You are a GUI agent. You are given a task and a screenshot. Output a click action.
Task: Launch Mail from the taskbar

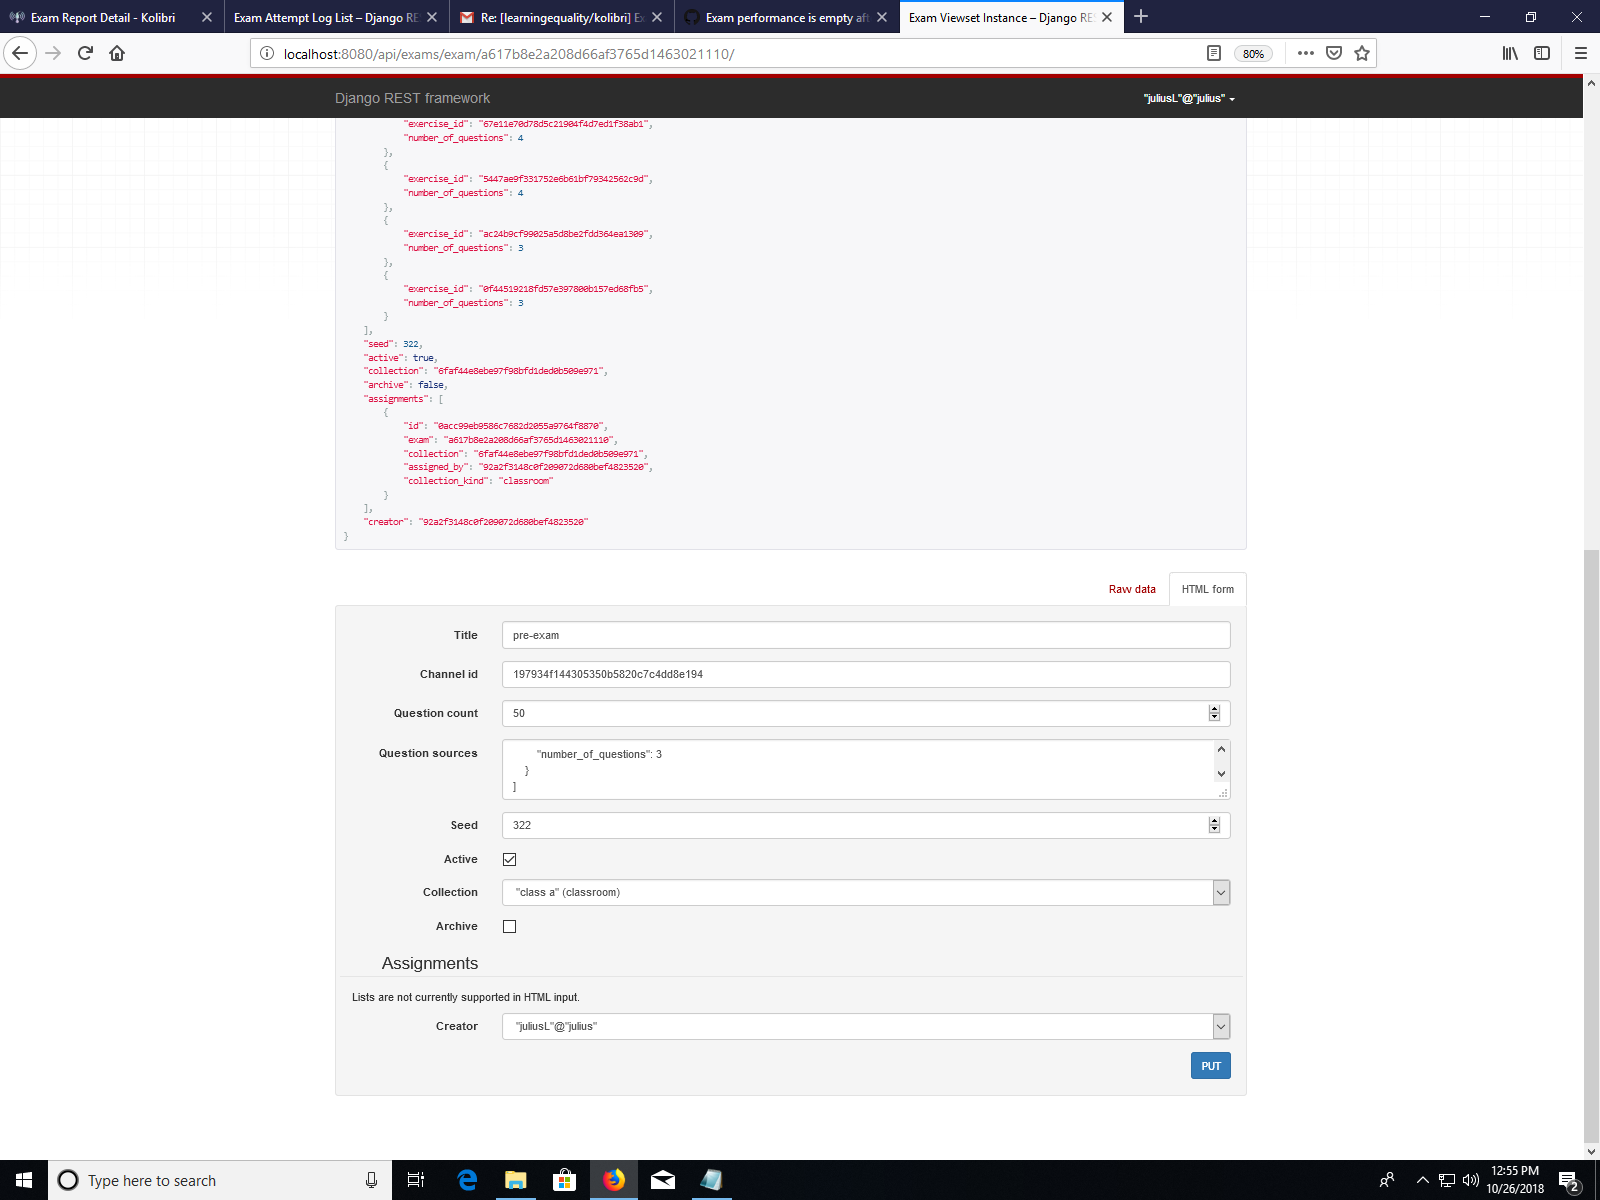click(663, 1180)
